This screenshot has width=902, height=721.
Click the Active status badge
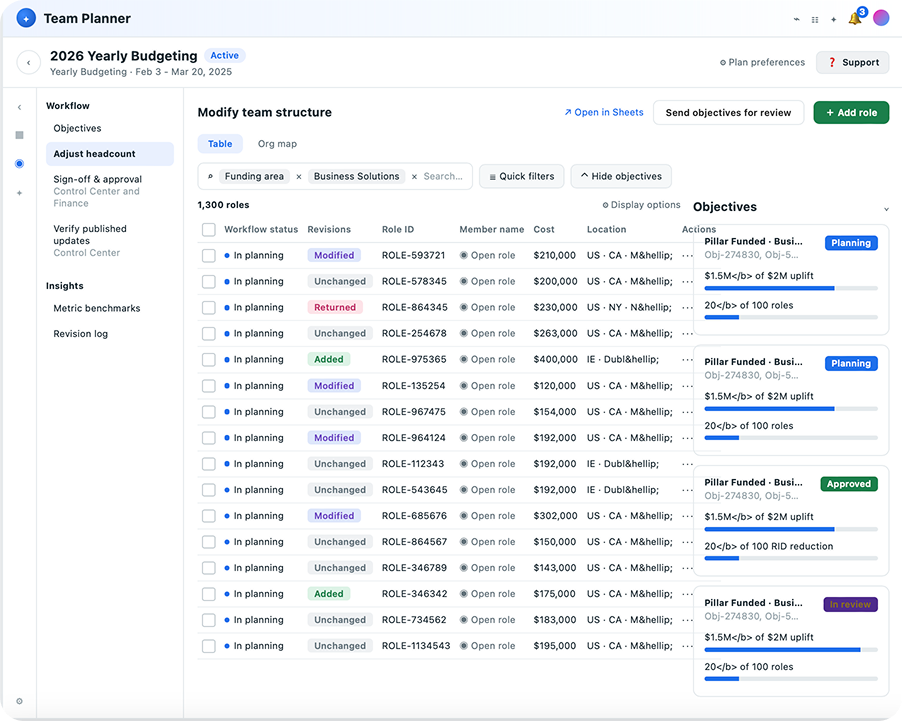(224, 55)
